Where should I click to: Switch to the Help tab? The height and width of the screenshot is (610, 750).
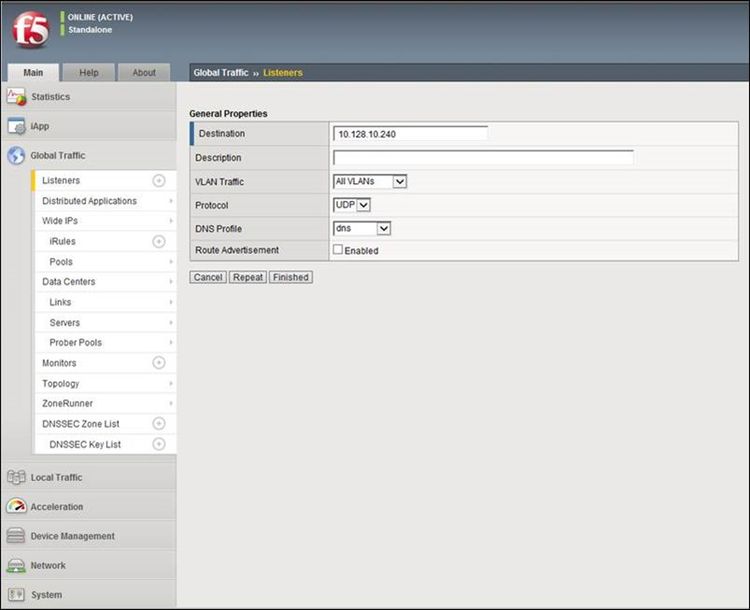[x=89, y=73]
